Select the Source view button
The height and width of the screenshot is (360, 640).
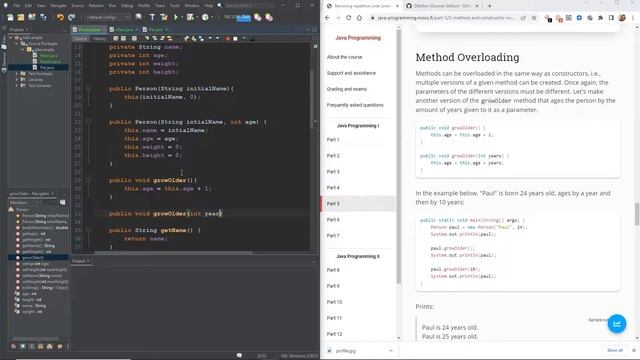pyautogui.click(x=81, y=38)
